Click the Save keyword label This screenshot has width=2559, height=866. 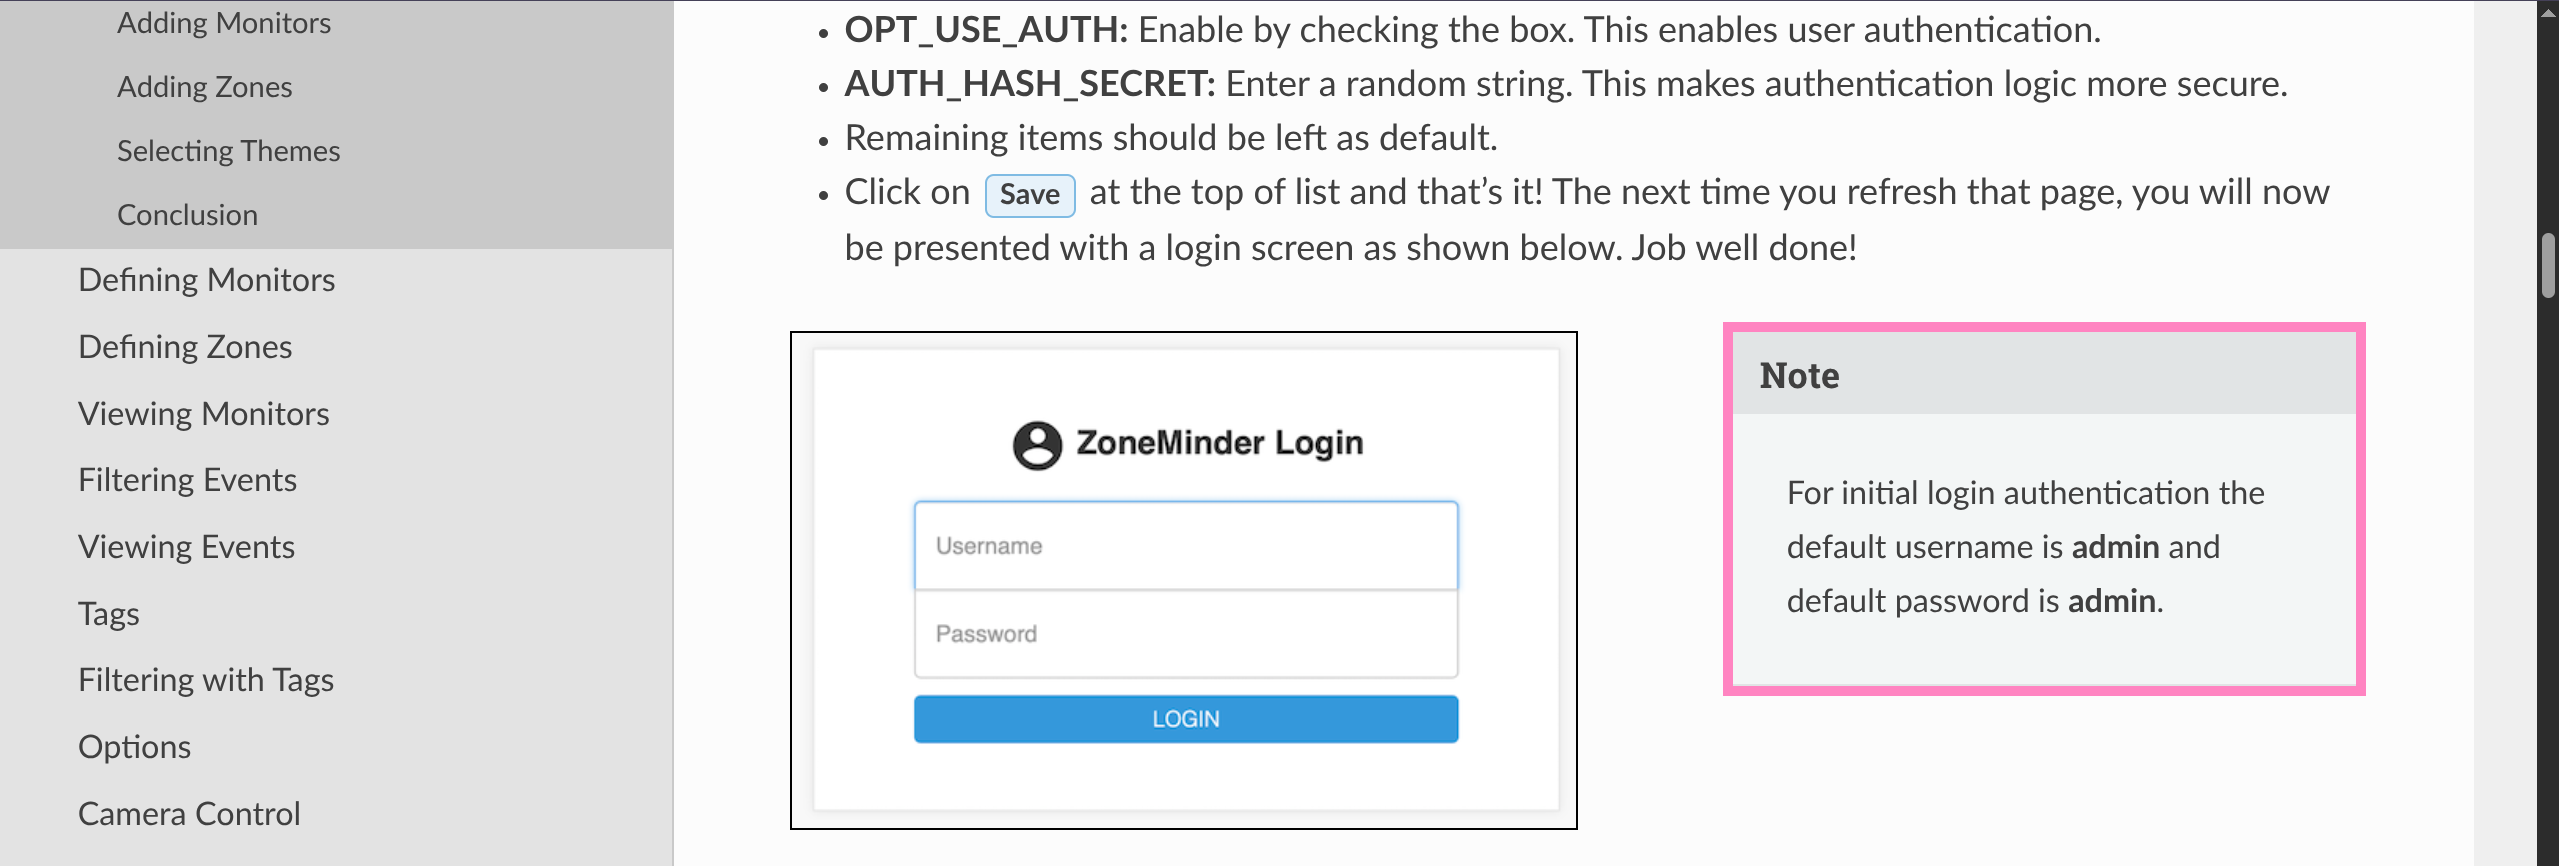tap(1029, 195)
